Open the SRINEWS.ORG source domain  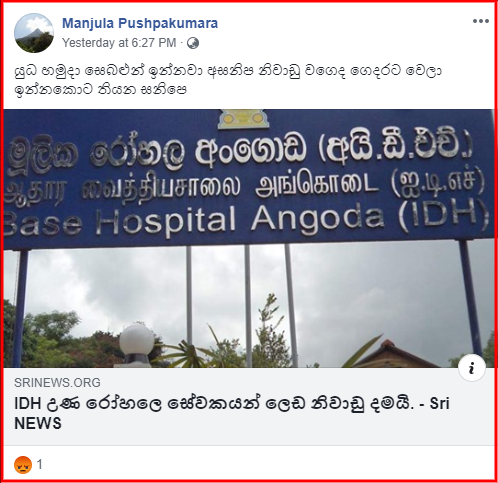pos(57,383)
